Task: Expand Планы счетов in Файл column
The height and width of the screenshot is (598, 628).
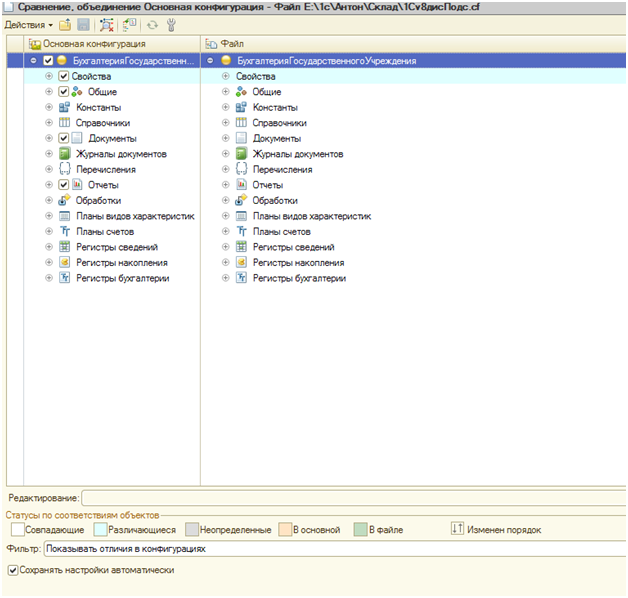Action: coord(225,231)
